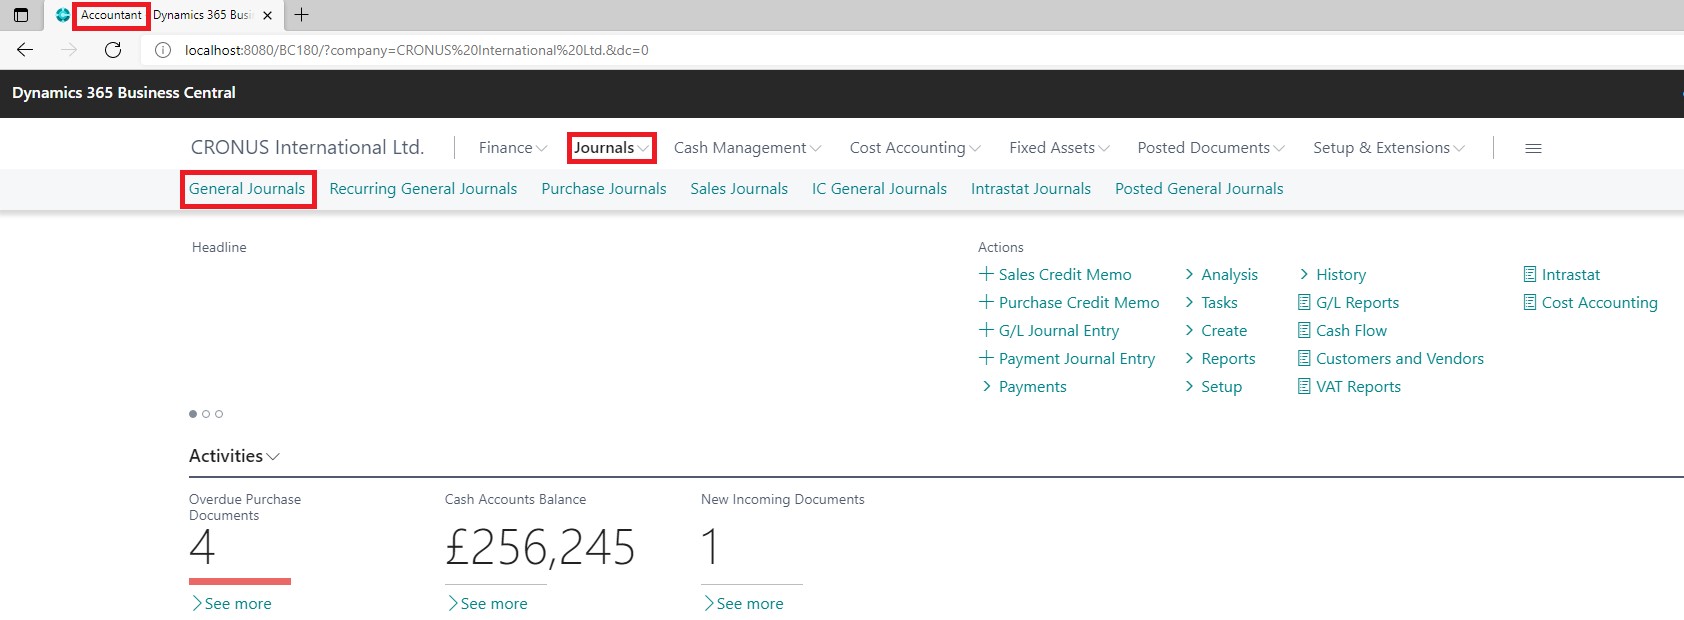The height and width of the screenshot is (620, 1684).
Task: Open General Journals
Action: point(247,188)
